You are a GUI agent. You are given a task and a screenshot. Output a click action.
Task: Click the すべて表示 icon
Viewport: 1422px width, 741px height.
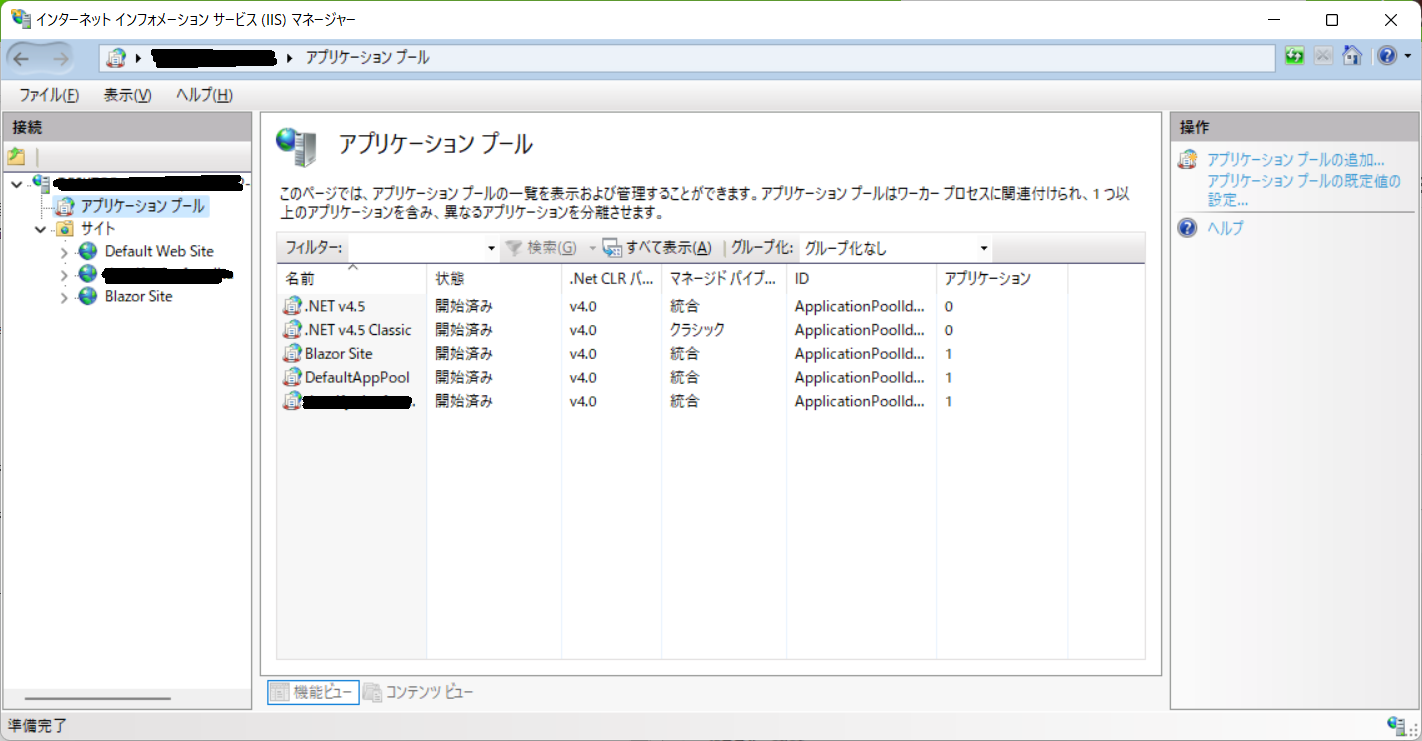[613, 248]
